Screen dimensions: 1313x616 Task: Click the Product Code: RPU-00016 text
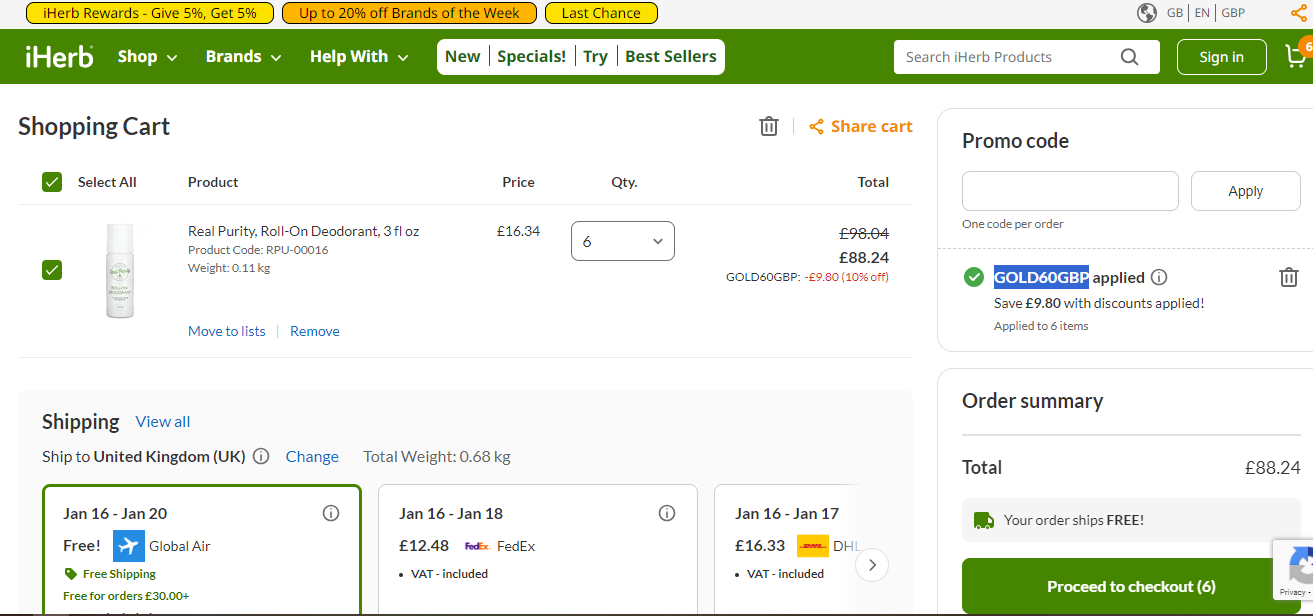258,250
